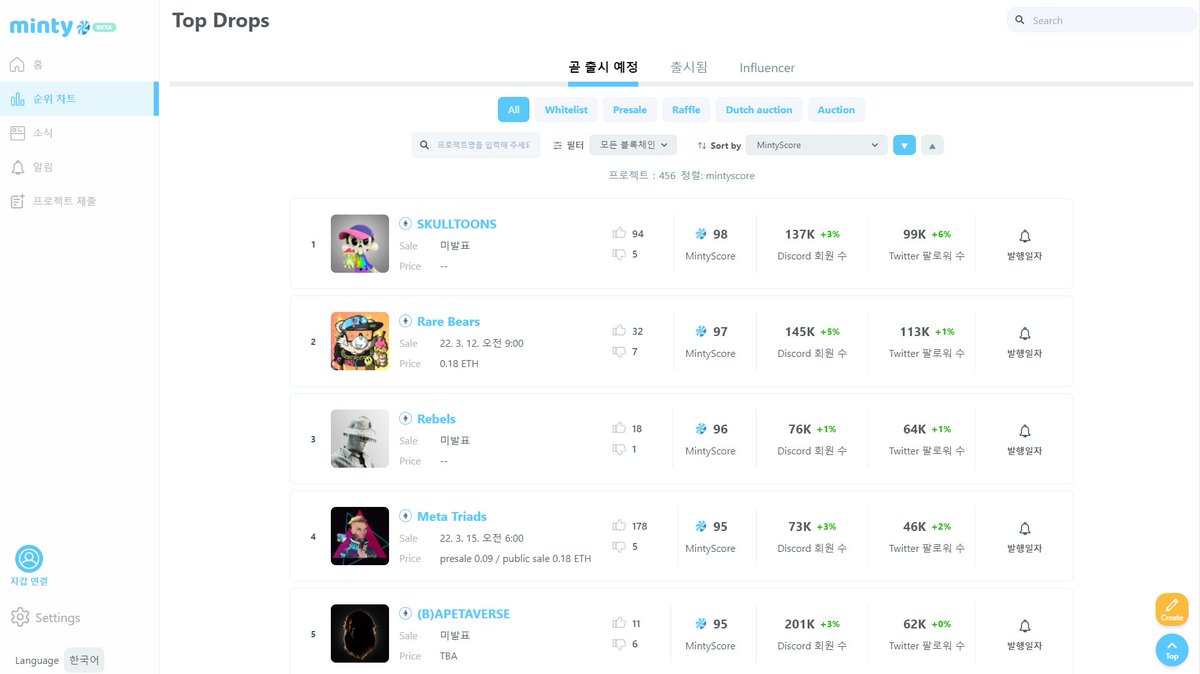Give Rare Bears a thumbs-down vote
This screenshot has height=674, width=1200.
coord(620,351)
